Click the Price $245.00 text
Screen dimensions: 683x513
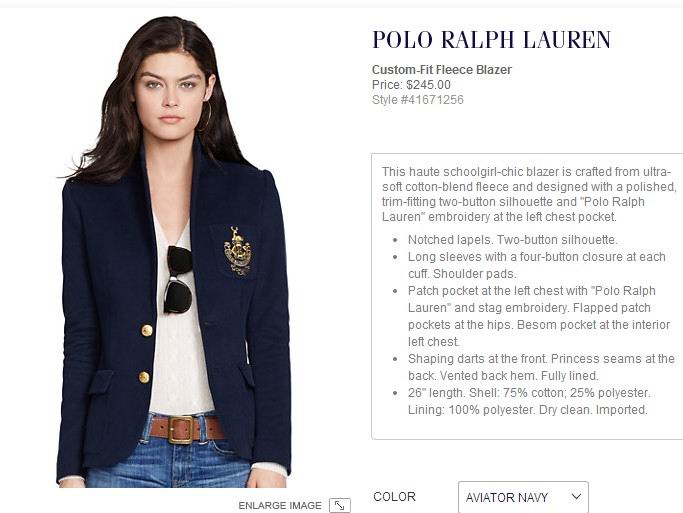411,84
